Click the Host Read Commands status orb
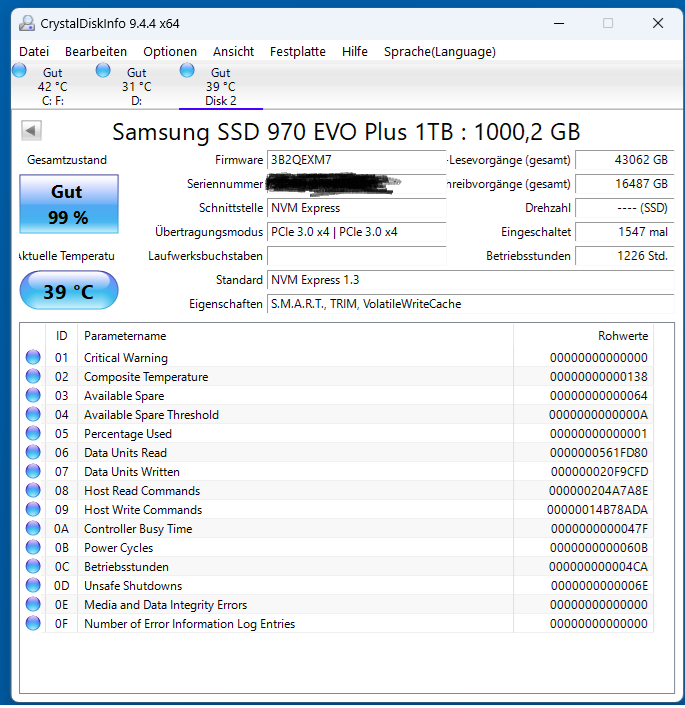Viewport: 685px width, 708px height. 33,490
